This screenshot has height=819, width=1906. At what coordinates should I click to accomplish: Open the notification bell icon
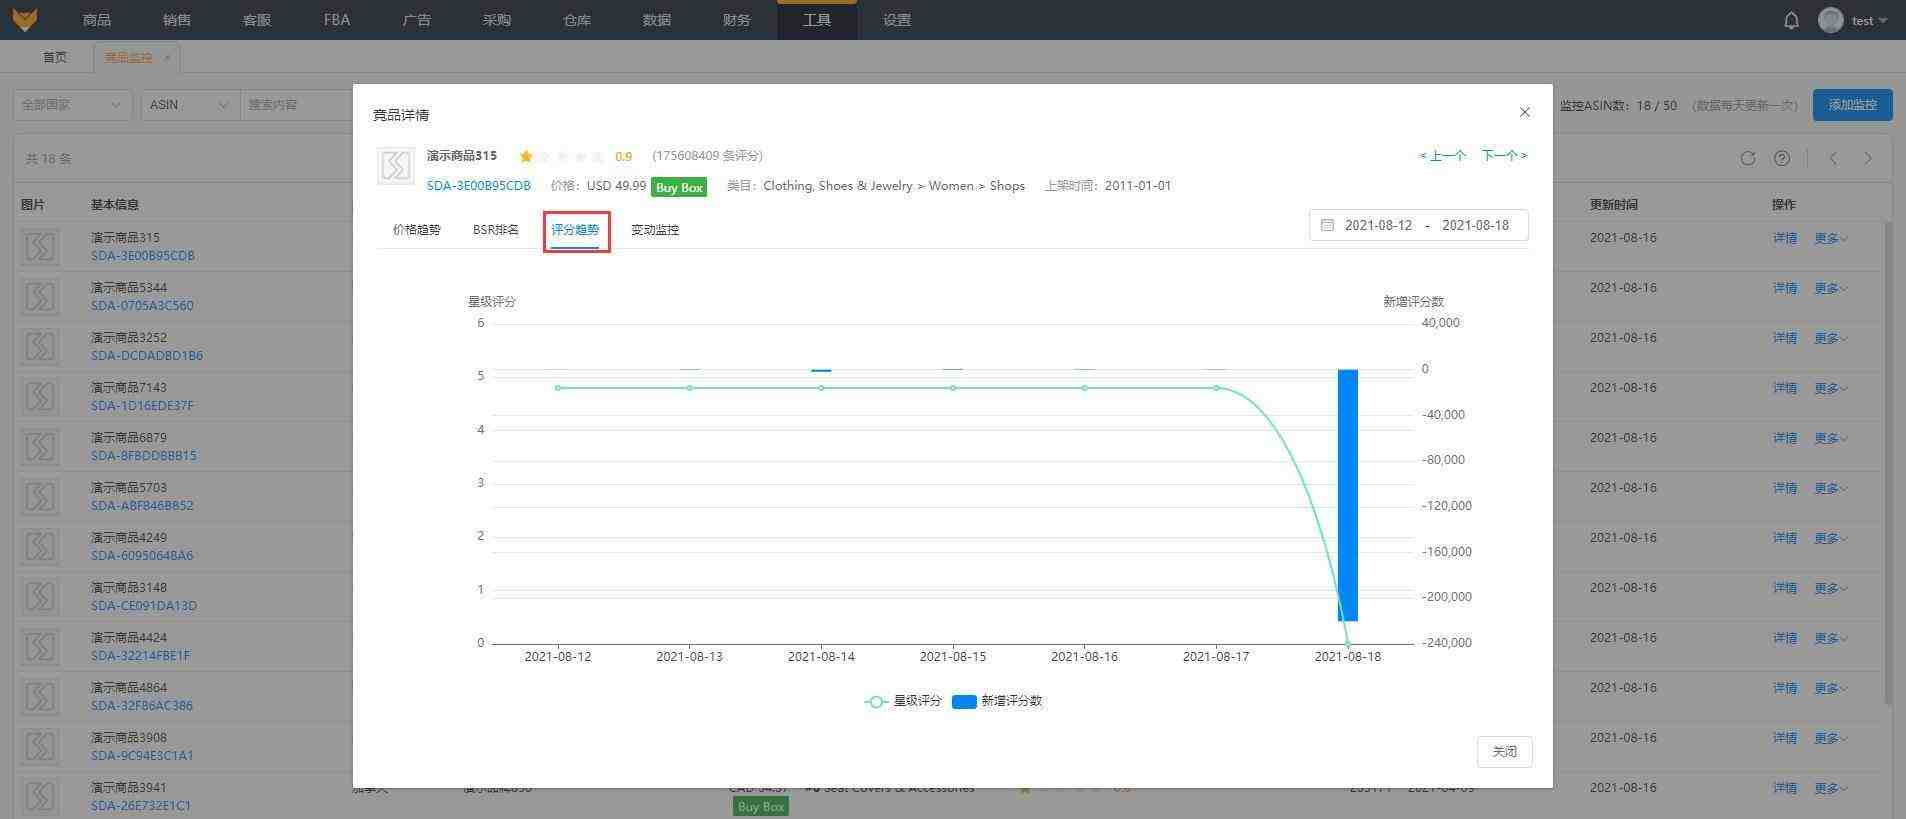(1791, 20)
